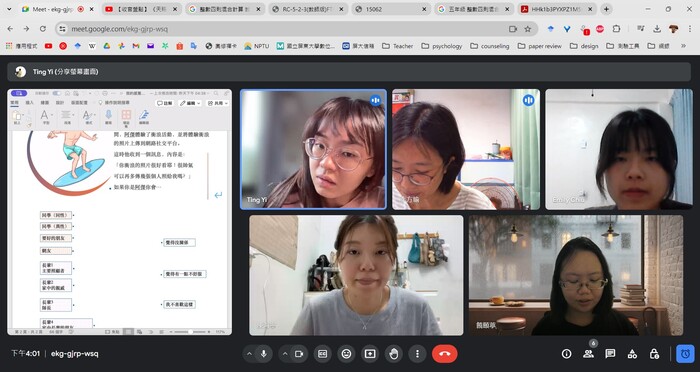Open the design bookmarks folder
700x372 pixels.
pos(584,46)
